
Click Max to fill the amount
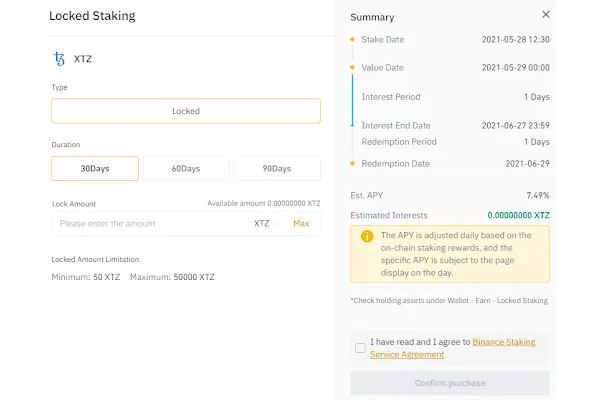pyautogui.click(x=301, y=224)
